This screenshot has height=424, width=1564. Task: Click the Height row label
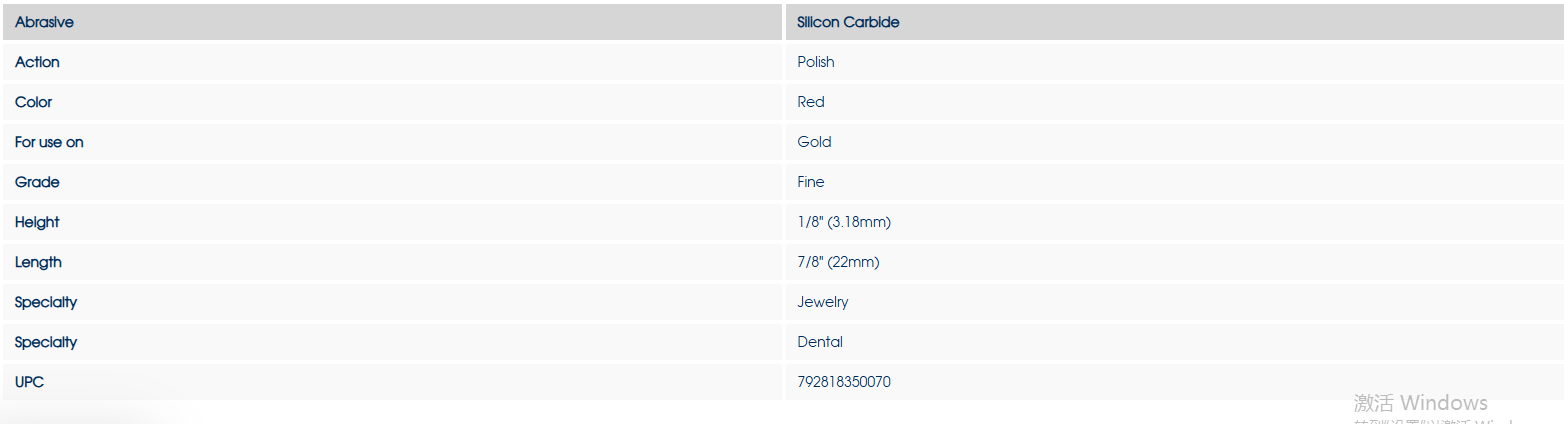[x=37, y=222]
